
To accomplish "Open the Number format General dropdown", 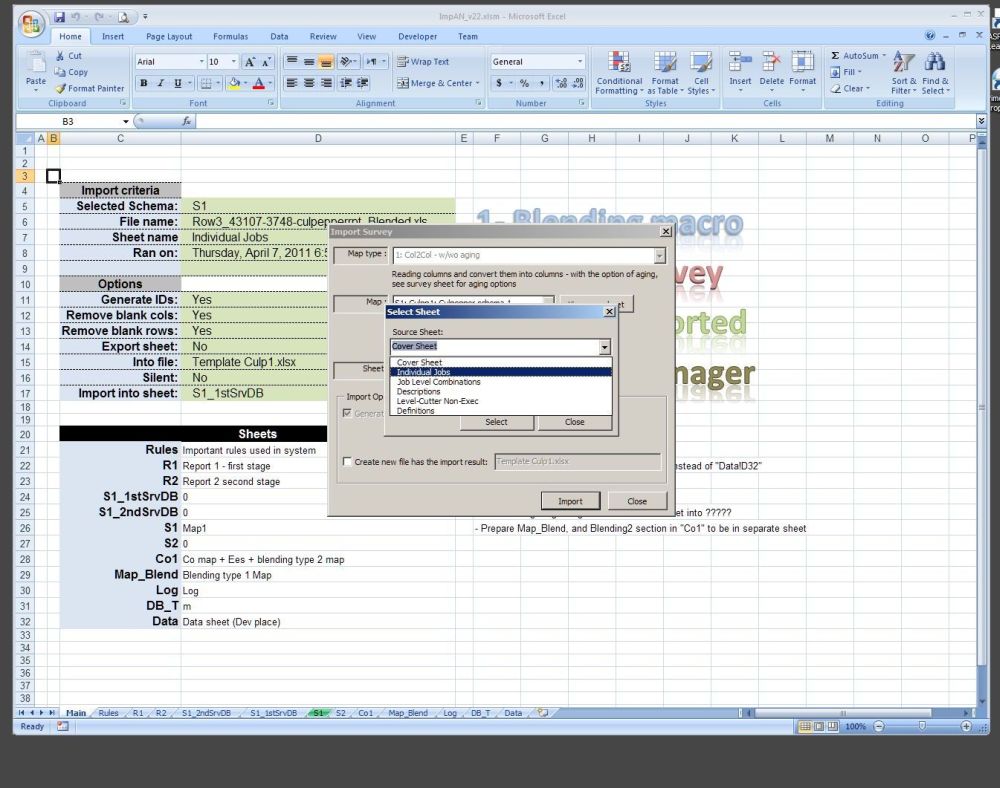I will [579, 62].
